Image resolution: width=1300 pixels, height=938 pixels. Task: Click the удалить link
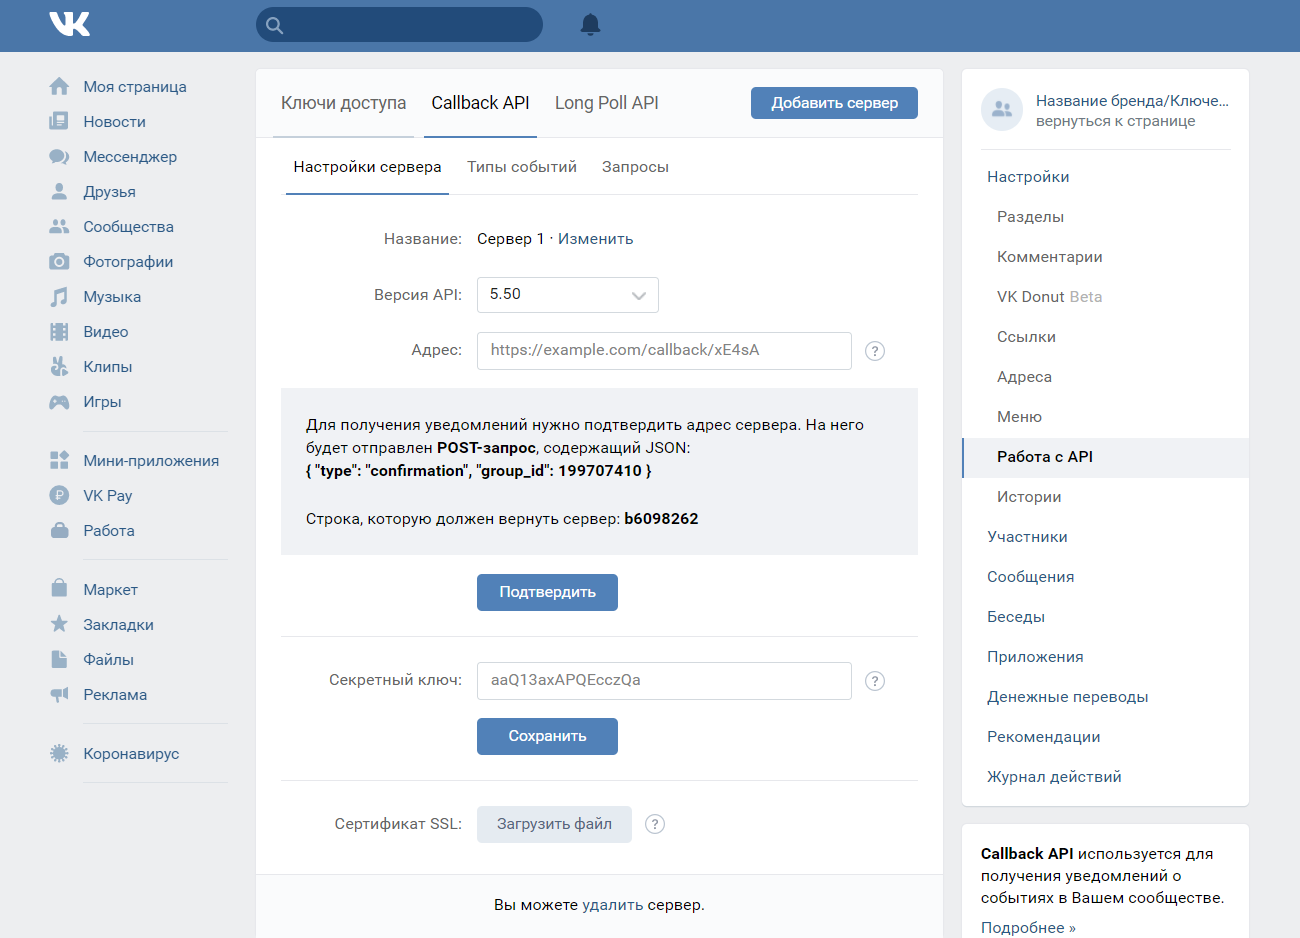tap(612, 905)
